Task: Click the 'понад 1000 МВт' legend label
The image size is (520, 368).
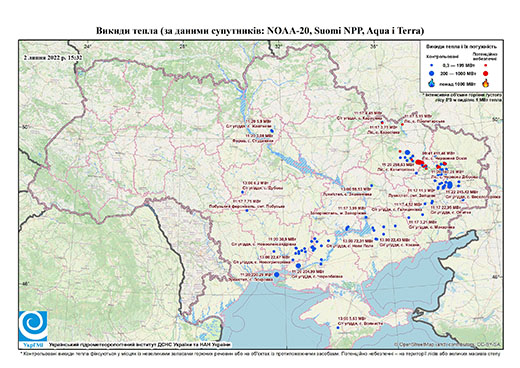Action: point(458,83)
